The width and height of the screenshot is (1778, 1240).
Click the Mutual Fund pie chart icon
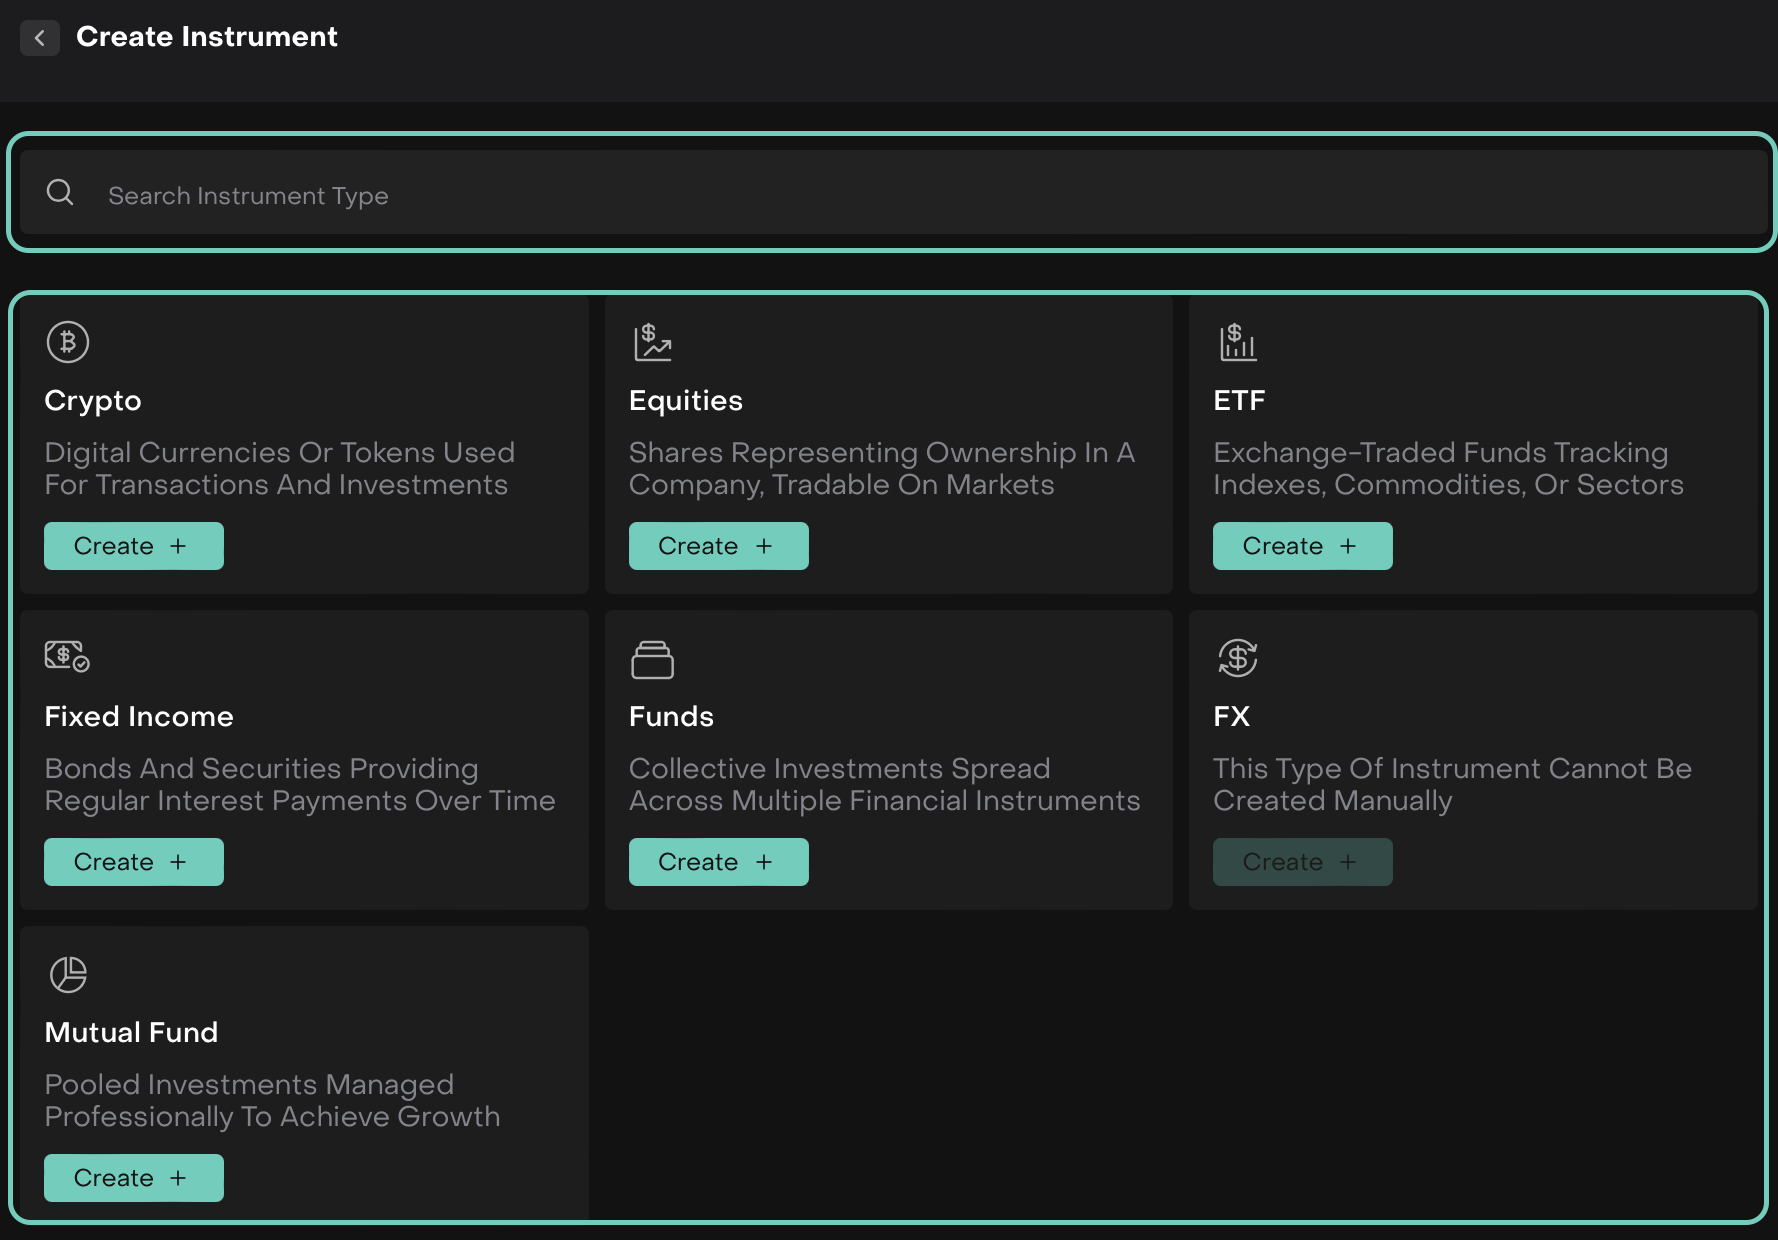pos(68,974)
